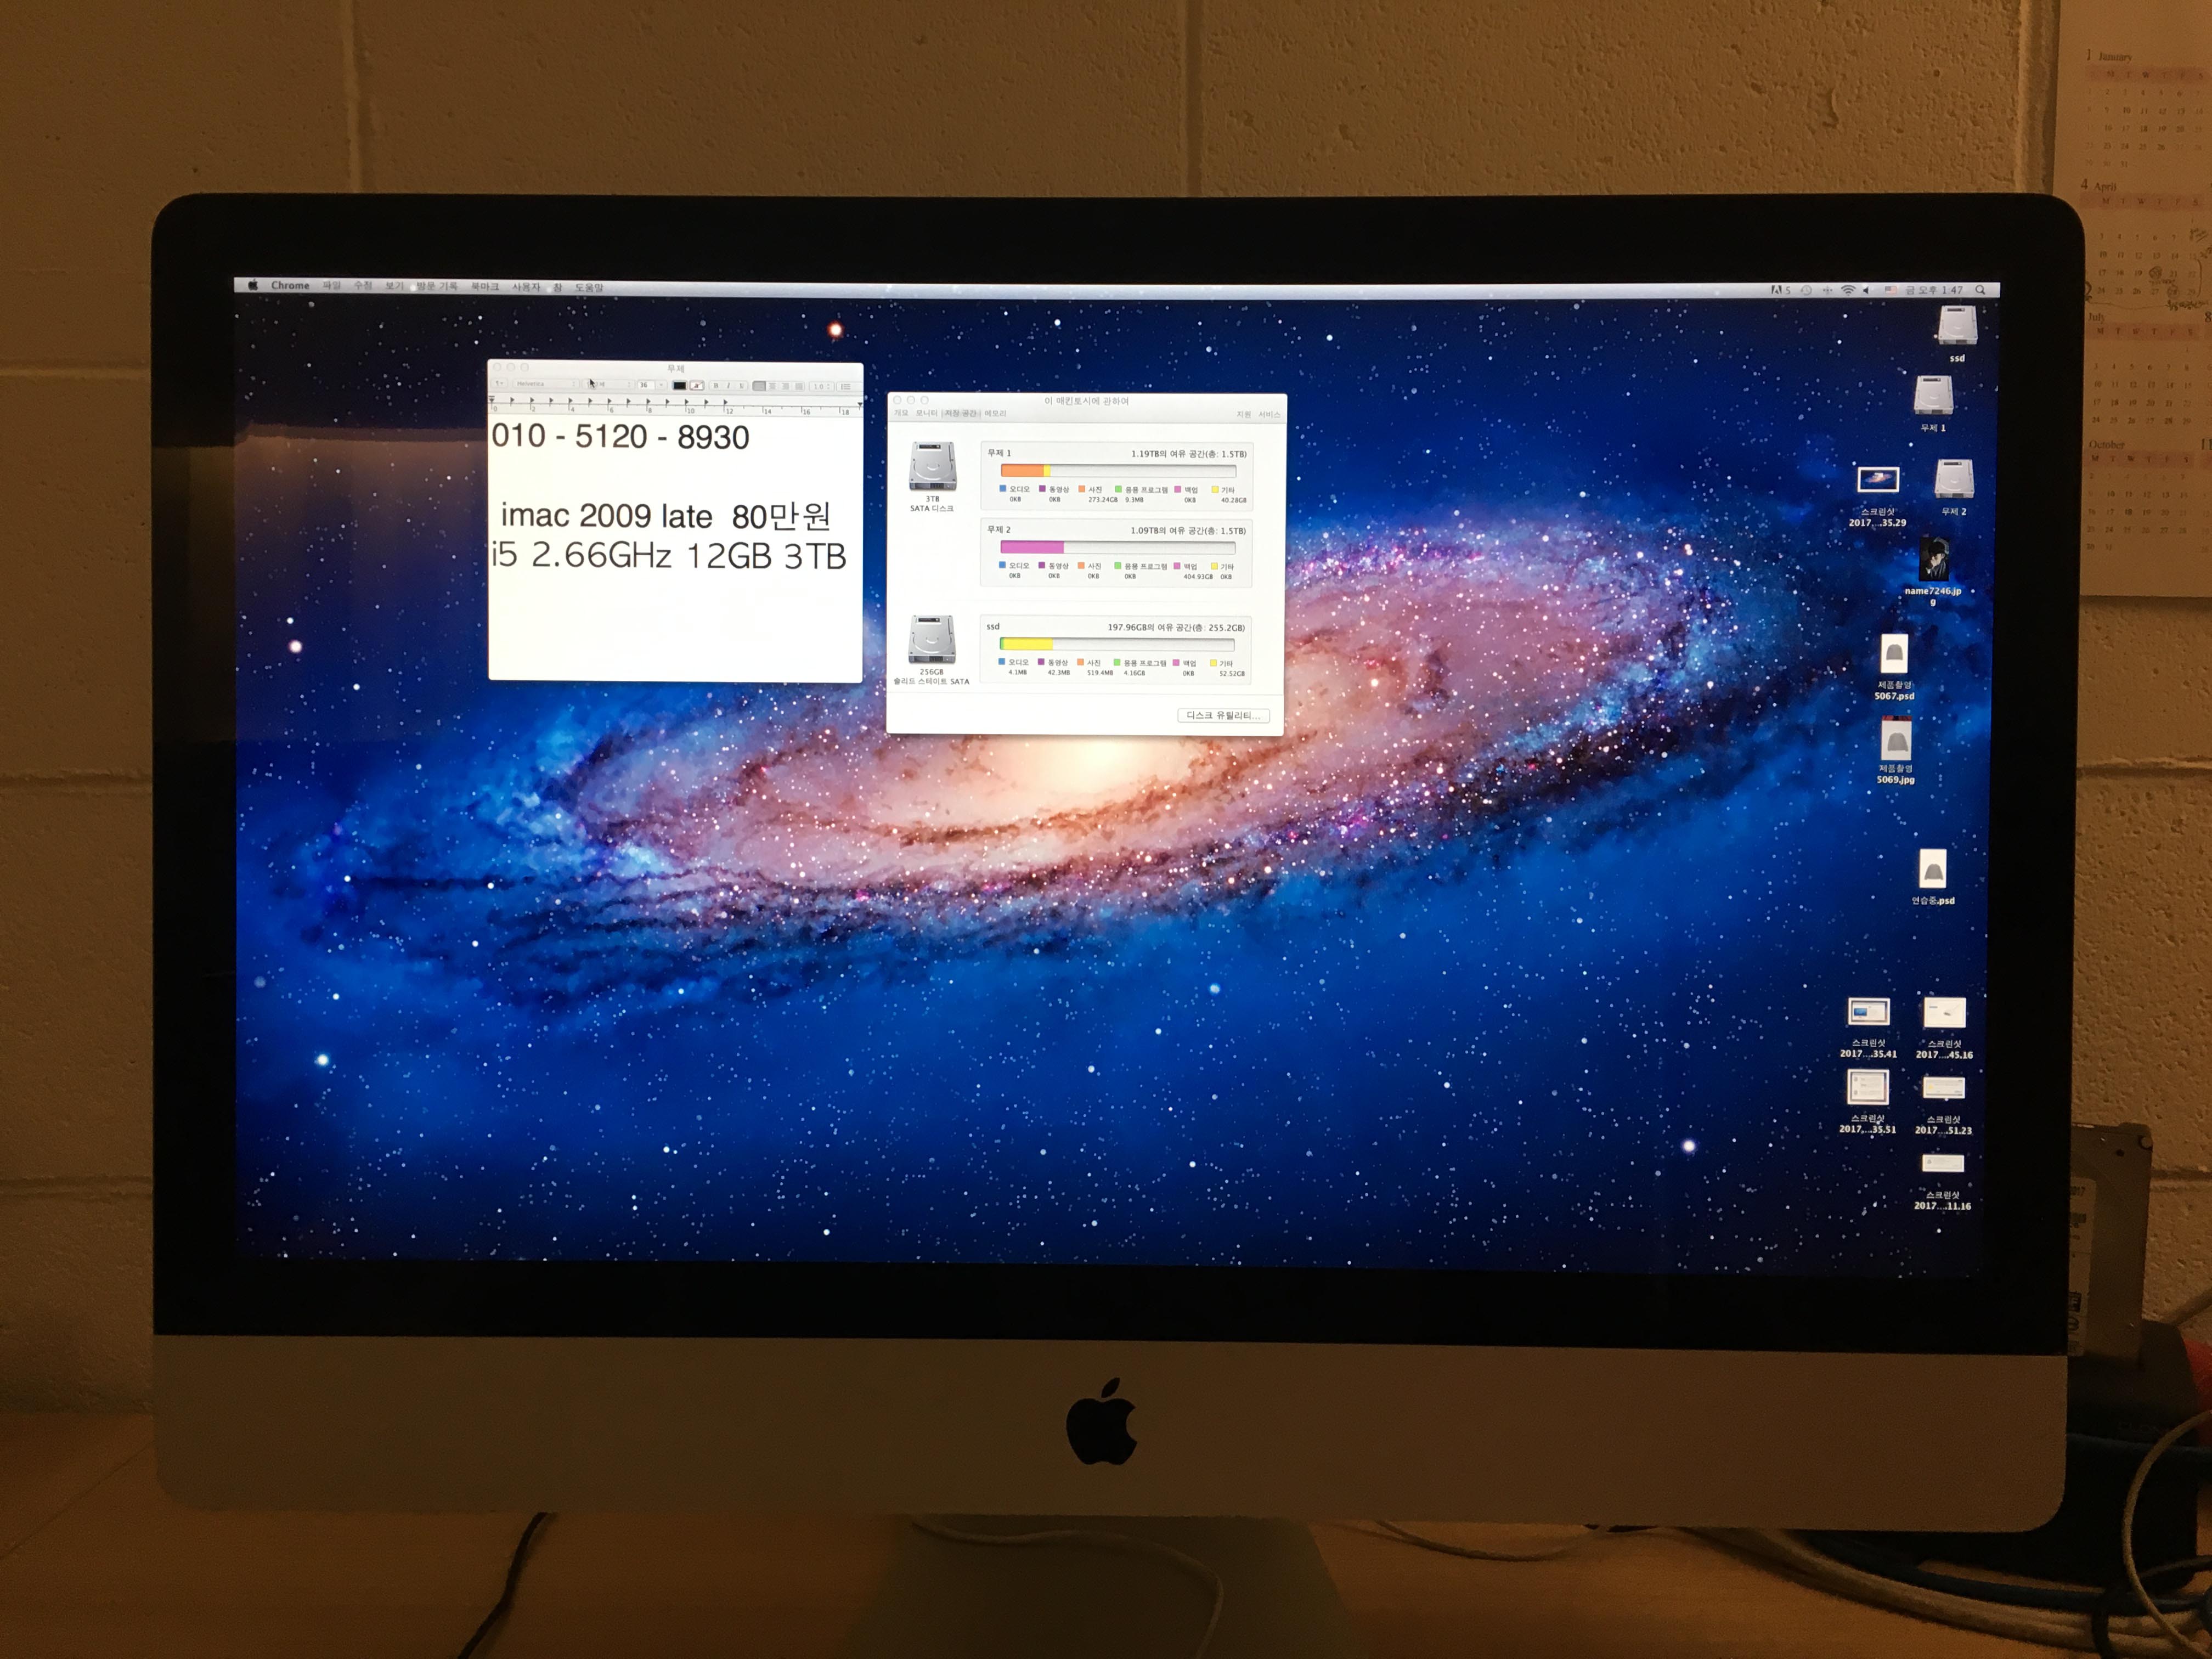
Task: Click the Time Machine menu bar icon
Action: (1806, 290)
